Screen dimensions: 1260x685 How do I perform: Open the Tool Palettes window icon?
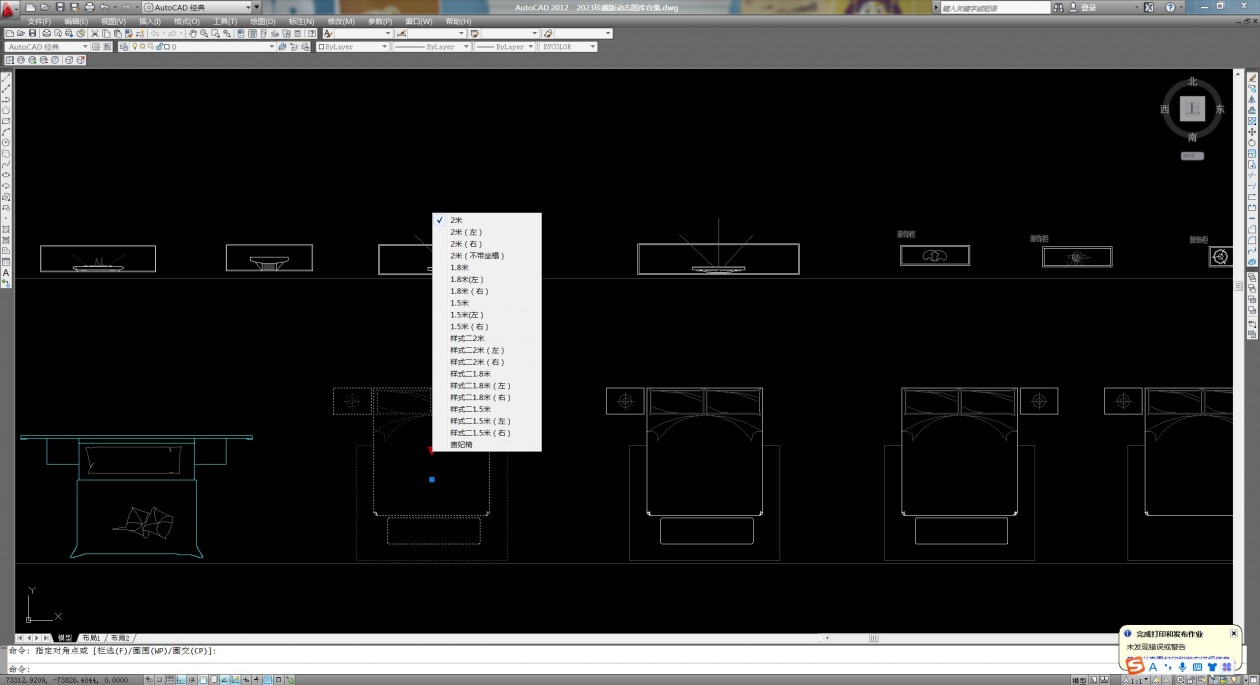[263, 33]
